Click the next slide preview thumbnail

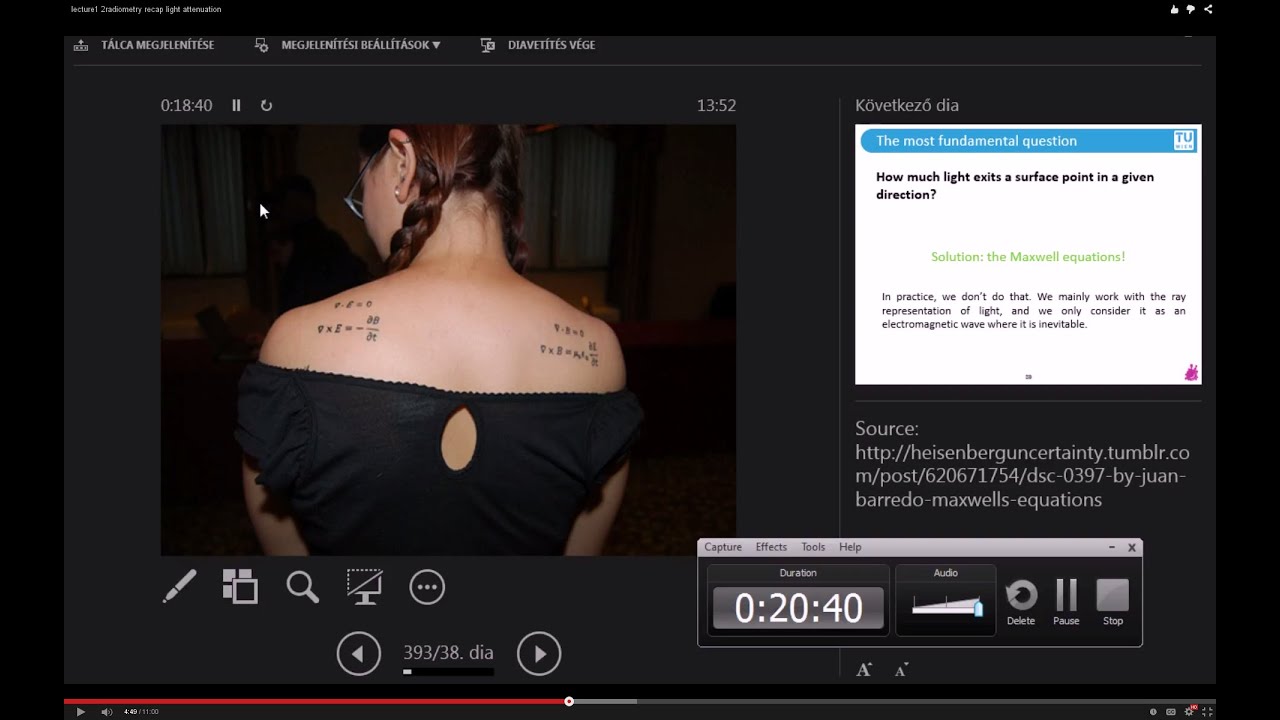click(x=1028, y=255)
